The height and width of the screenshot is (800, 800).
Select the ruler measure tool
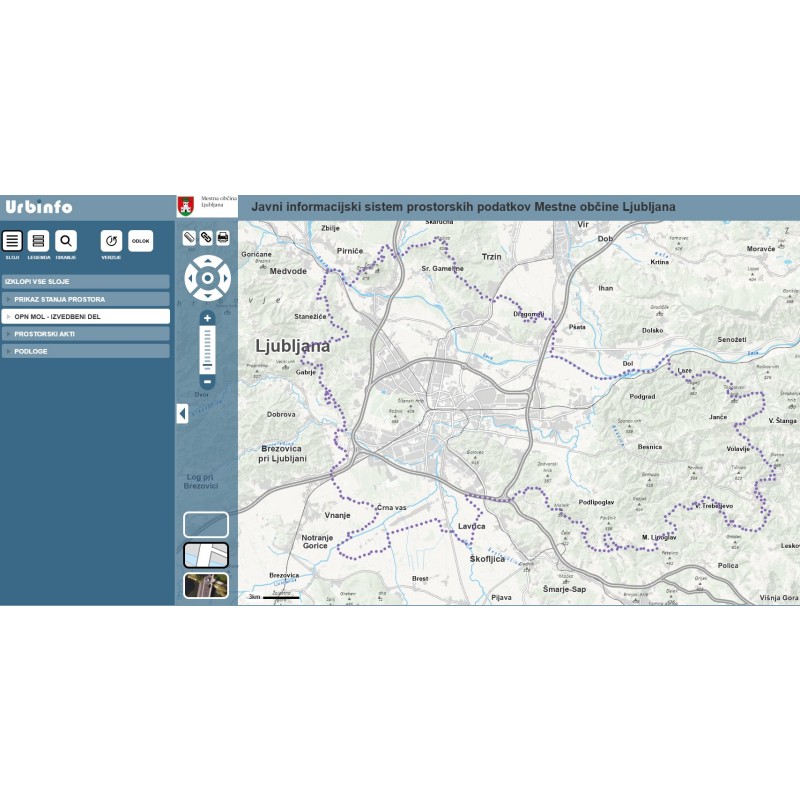pos(189,238)
